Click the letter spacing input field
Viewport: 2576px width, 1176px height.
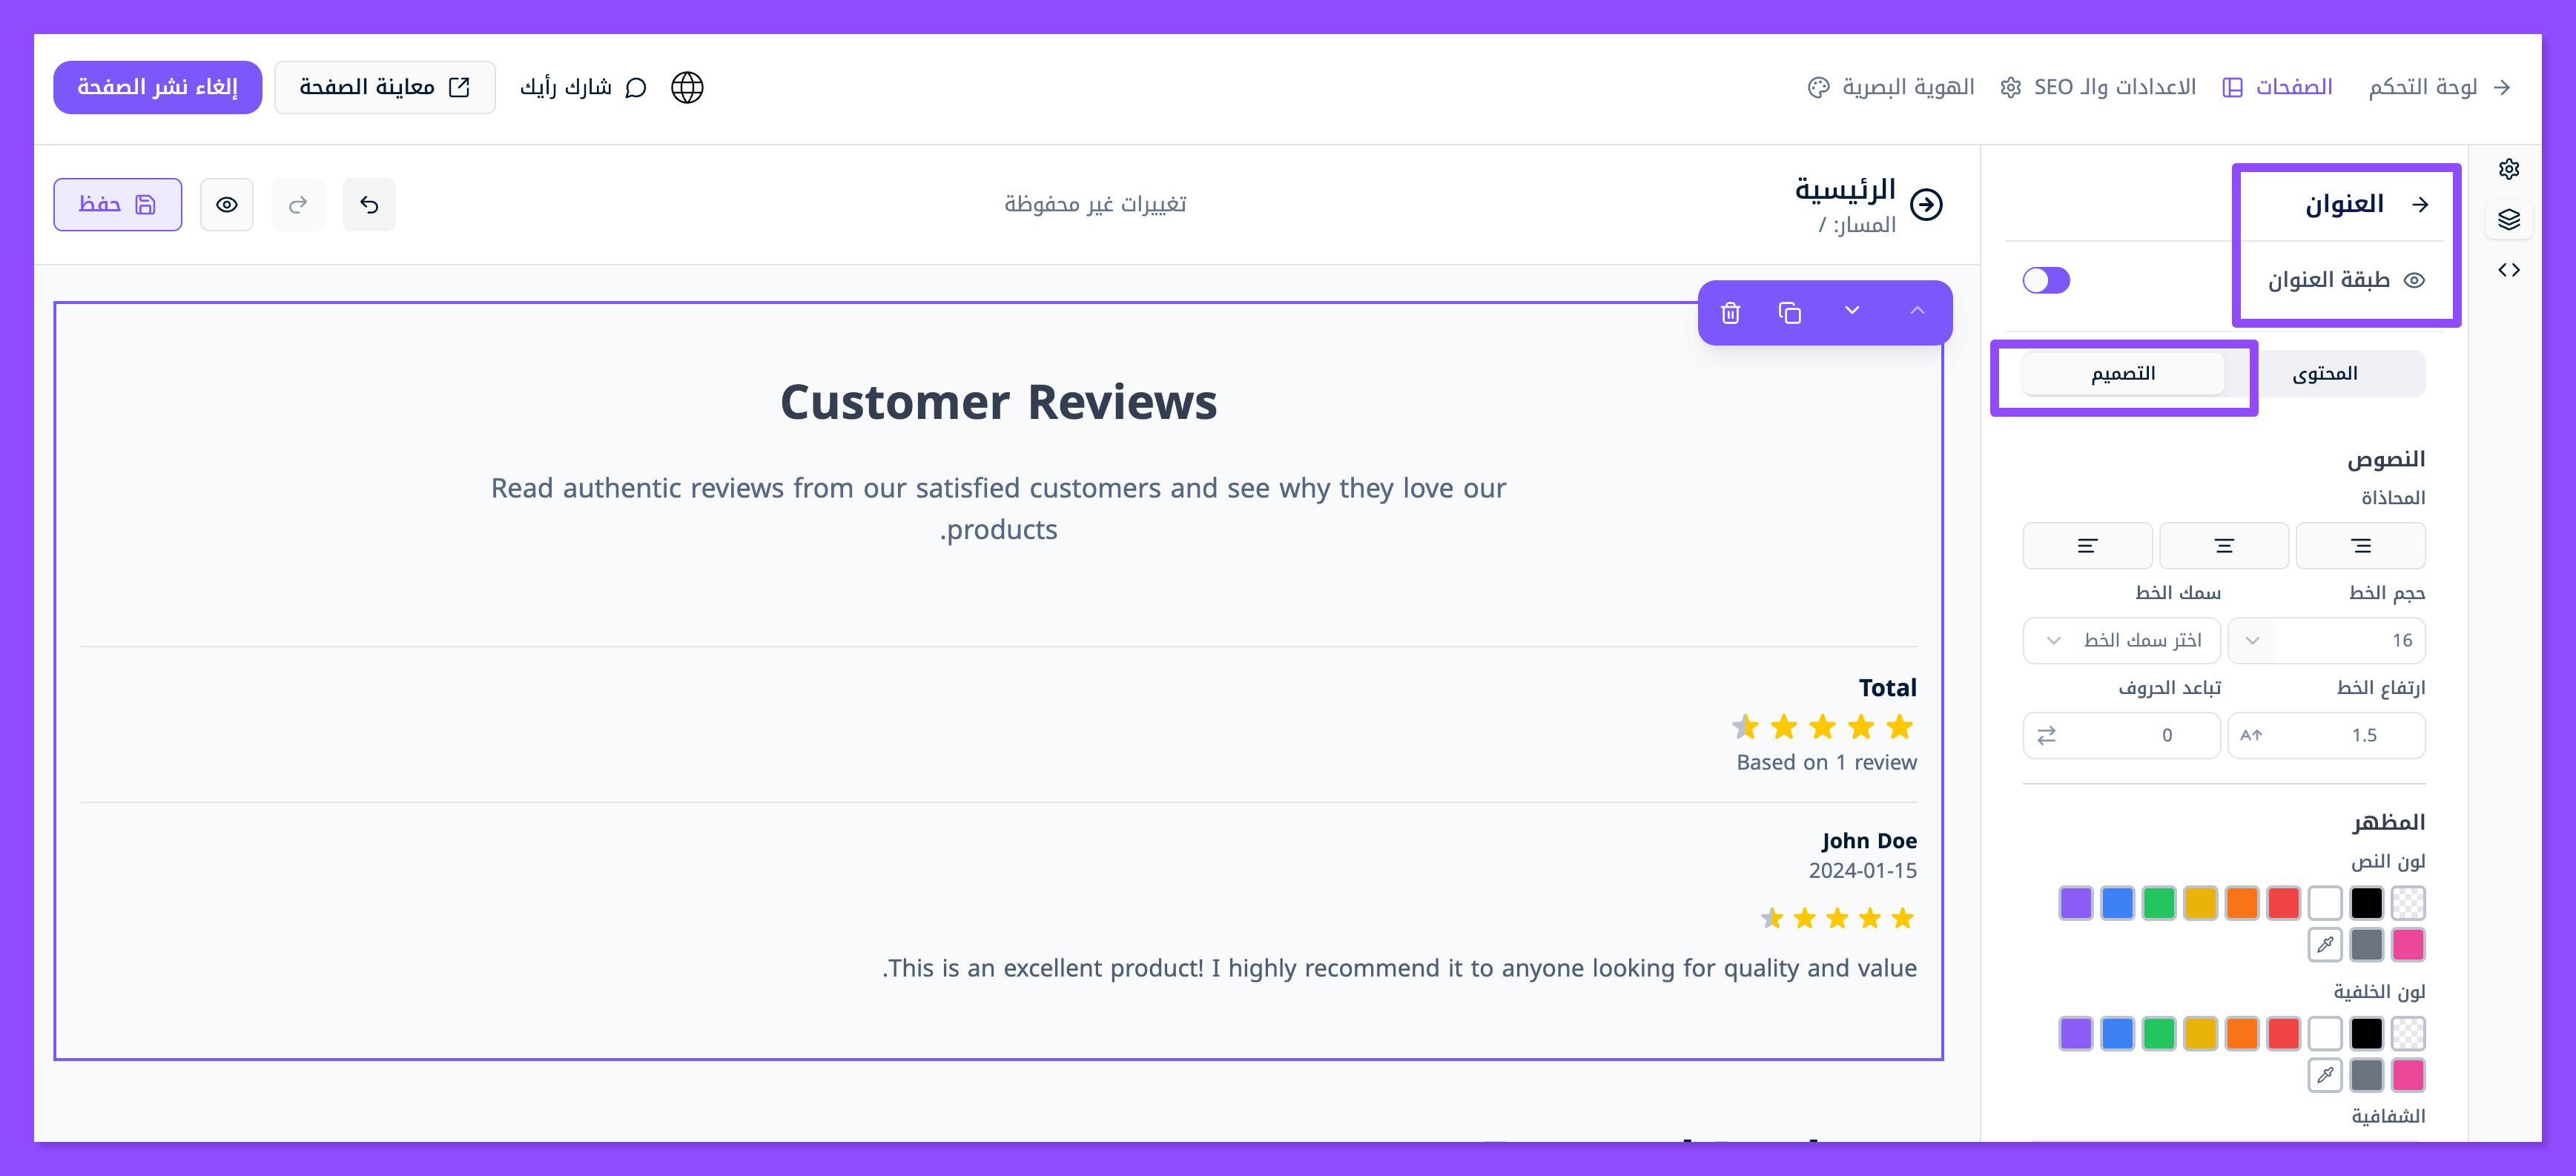coord(2140,736)
